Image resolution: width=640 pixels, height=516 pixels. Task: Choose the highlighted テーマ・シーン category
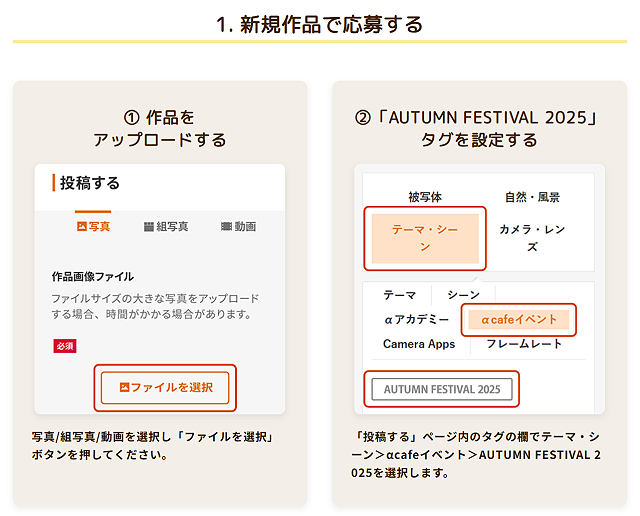(x=425, y=238)
